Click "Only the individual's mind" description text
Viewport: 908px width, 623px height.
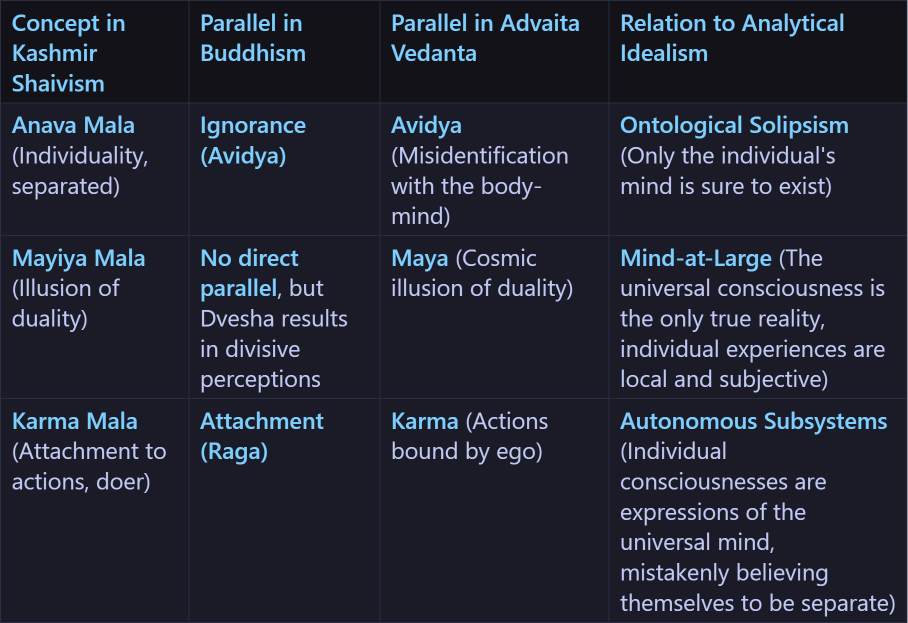[x=727, y=171]
